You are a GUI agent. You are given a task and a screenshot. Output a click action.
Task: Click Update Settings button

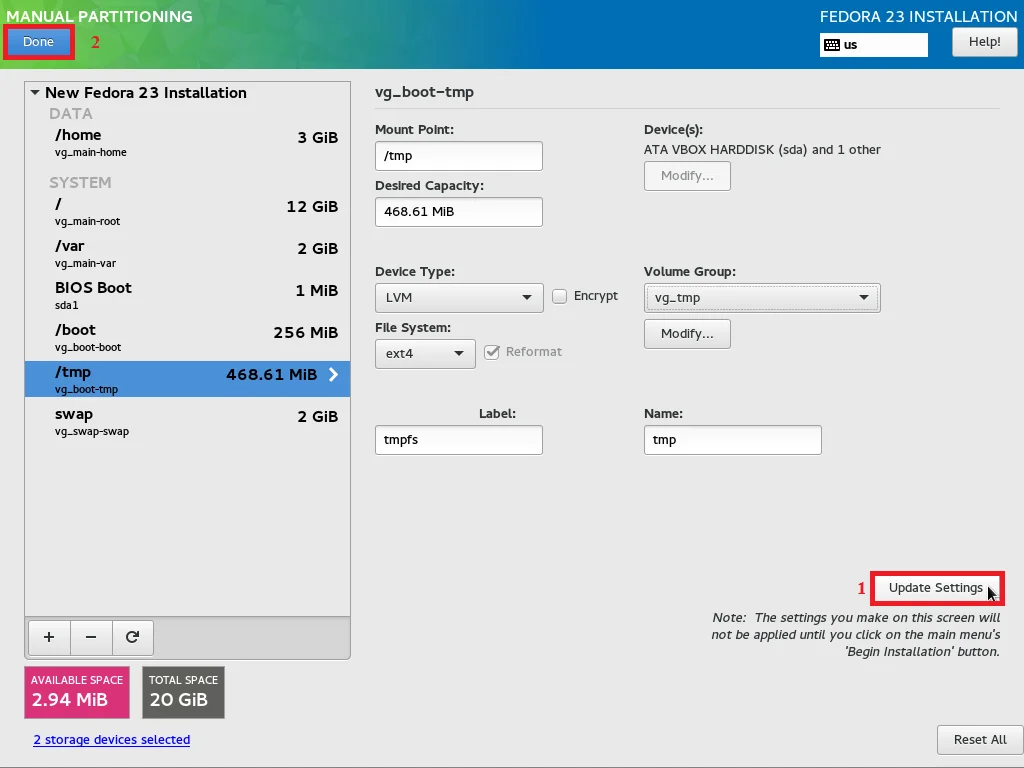[936, 588]
